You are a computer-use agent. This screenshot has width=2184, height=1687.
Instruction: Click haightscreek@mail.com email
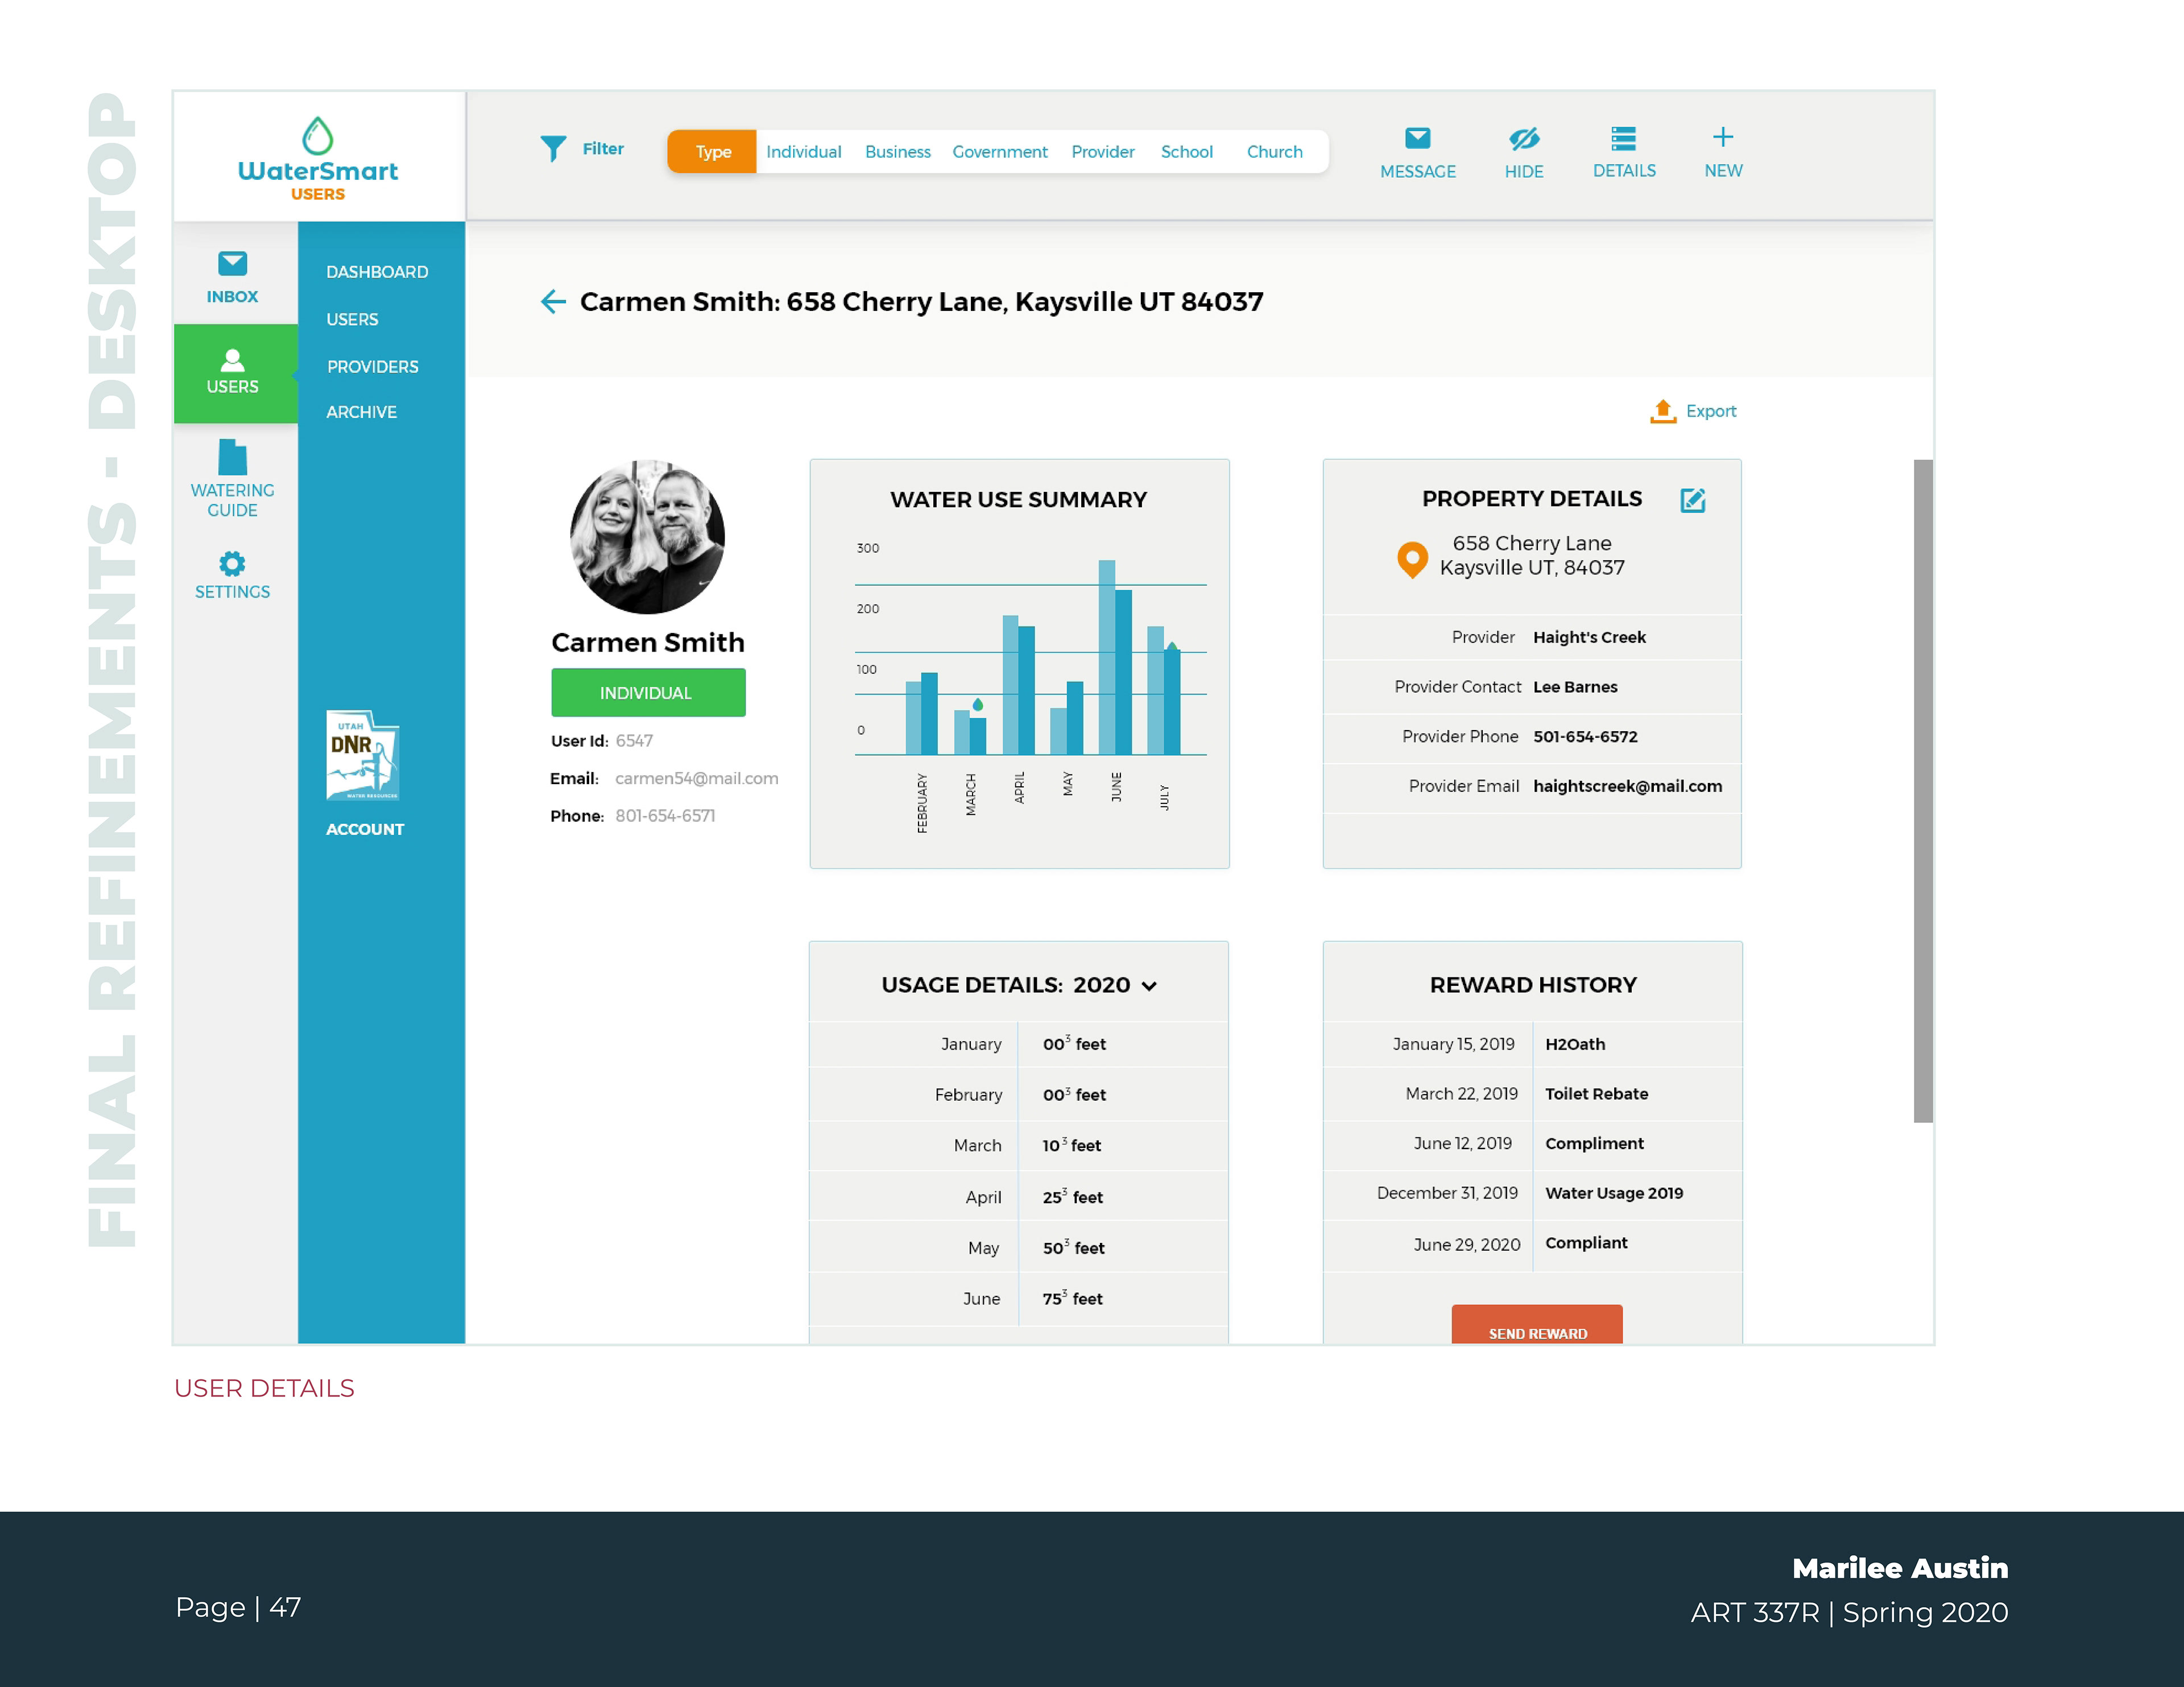[x=1627, y=786]
